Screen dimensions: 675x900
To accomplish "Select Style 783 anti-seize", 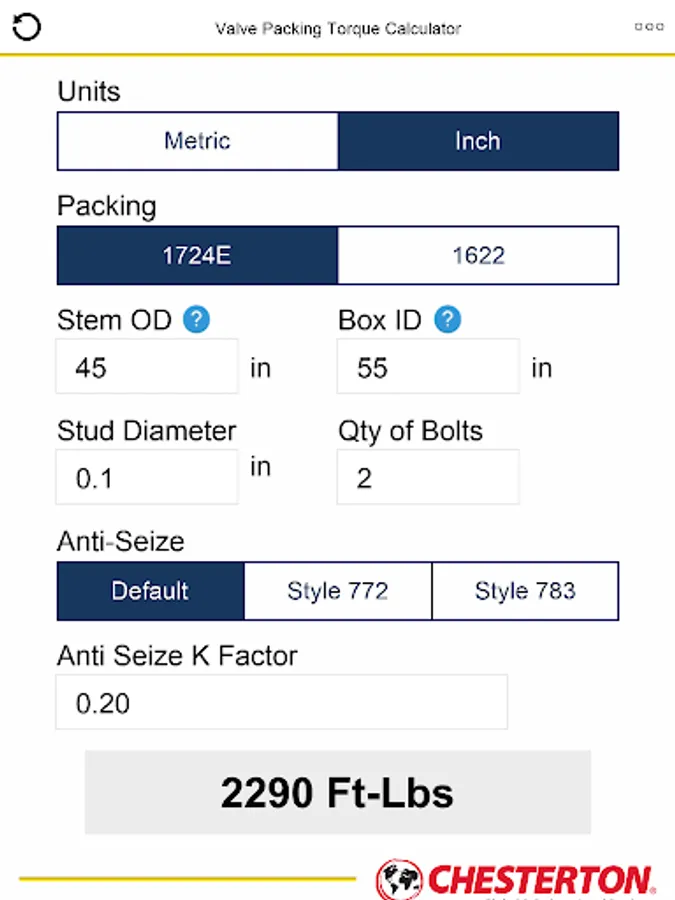I will (525, 591).
